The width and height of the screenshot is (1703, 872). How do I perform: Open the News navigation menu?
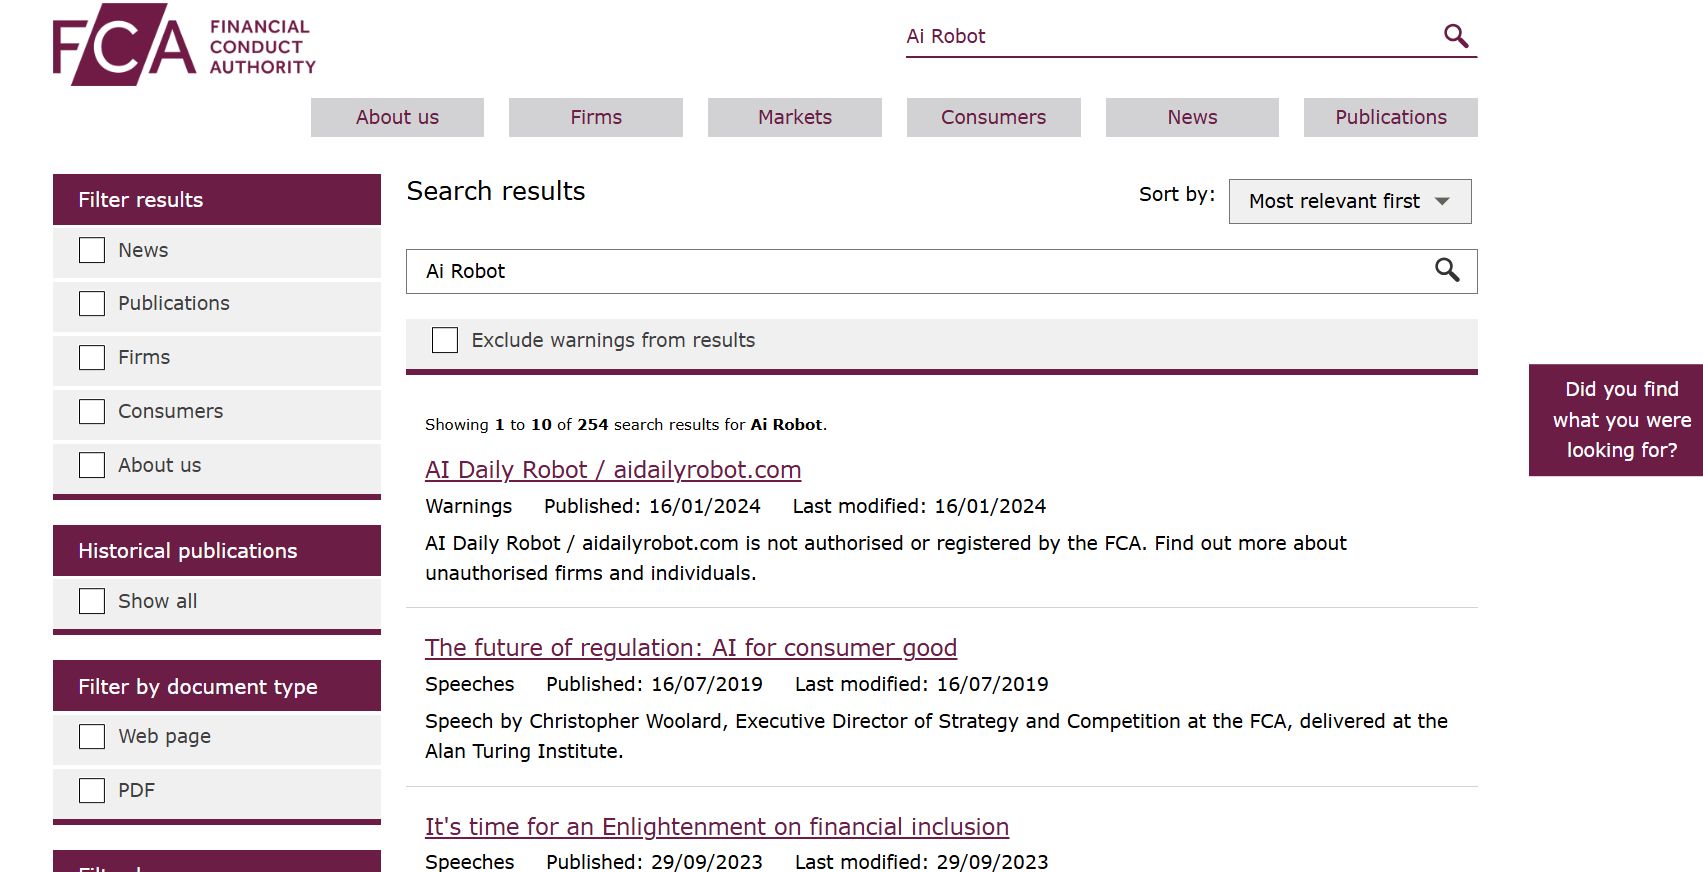[x=1192, y=117]
